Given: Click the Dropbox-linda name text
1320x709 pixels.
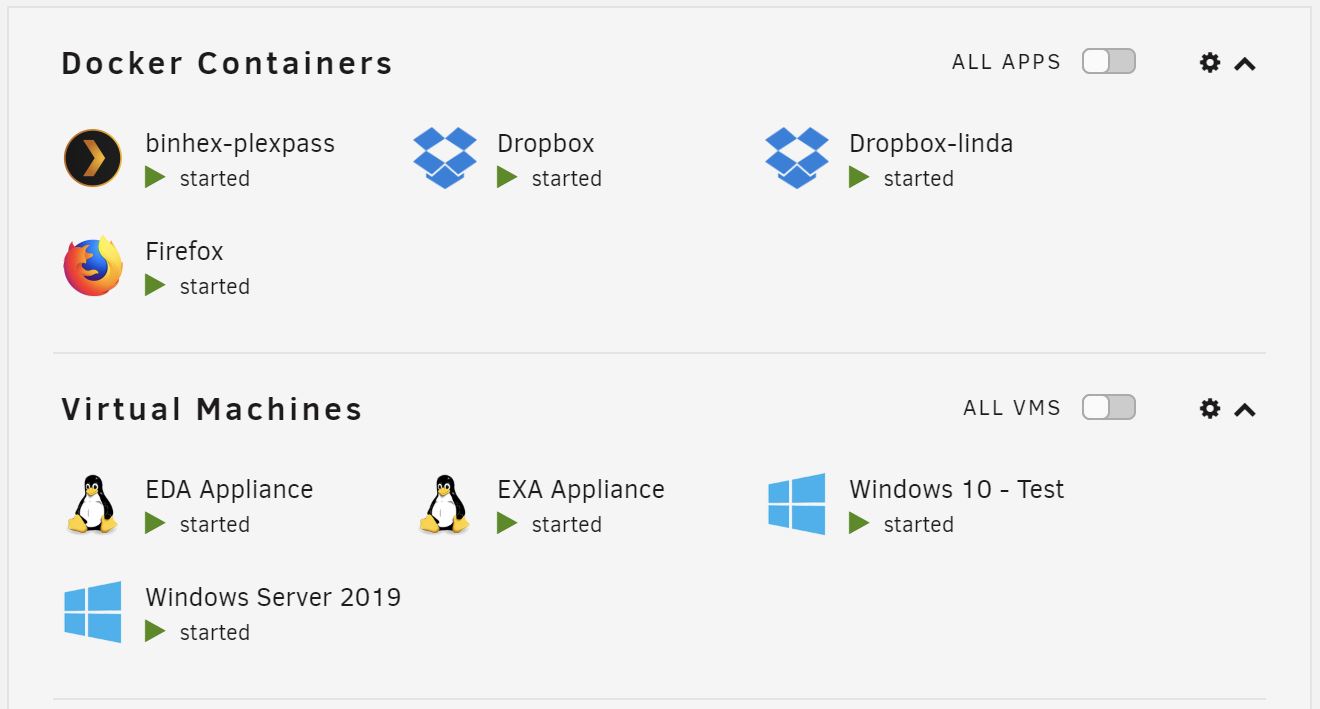Looking at the screenshot, I should click(931, 143).
